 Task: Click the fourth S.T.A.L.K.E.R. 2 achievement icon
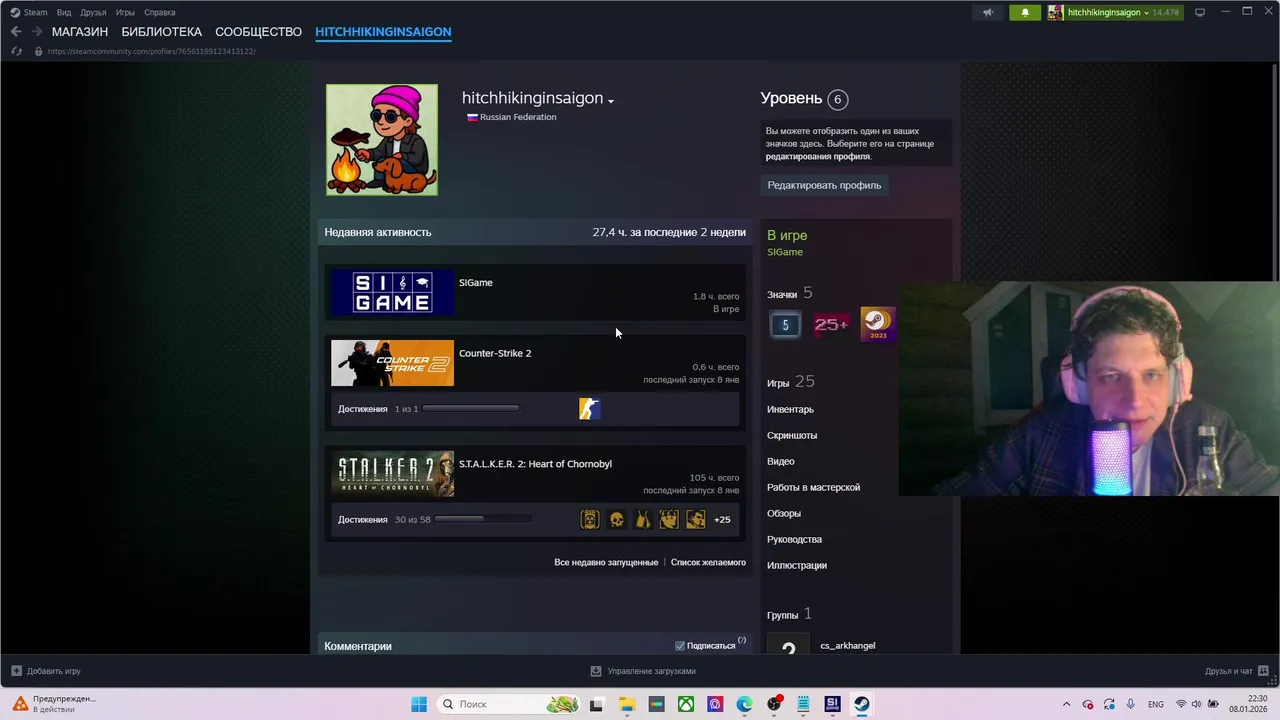click(669, 519)
